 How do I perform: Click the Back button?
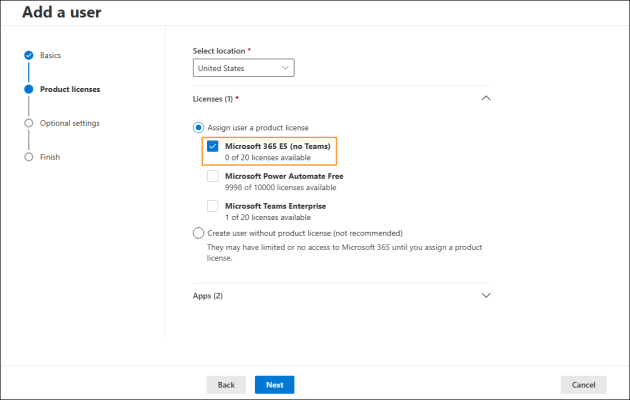pyautogui.click(x=226, y=385)
